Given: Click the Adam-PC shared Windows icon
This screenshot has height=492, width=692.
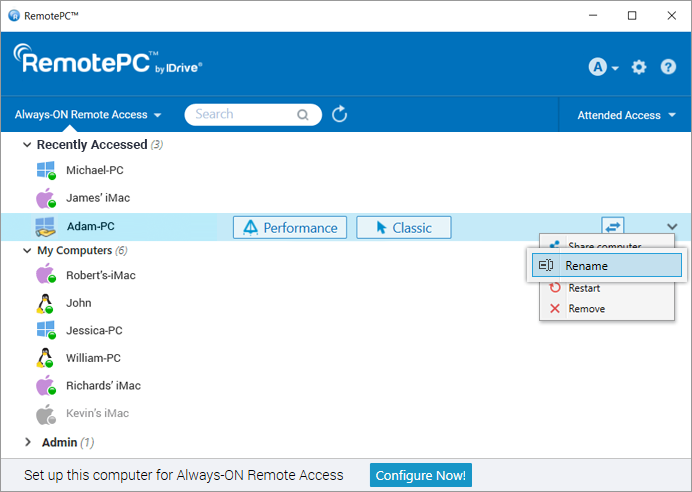Looking at the screenshot, I should tap(45, 227).
